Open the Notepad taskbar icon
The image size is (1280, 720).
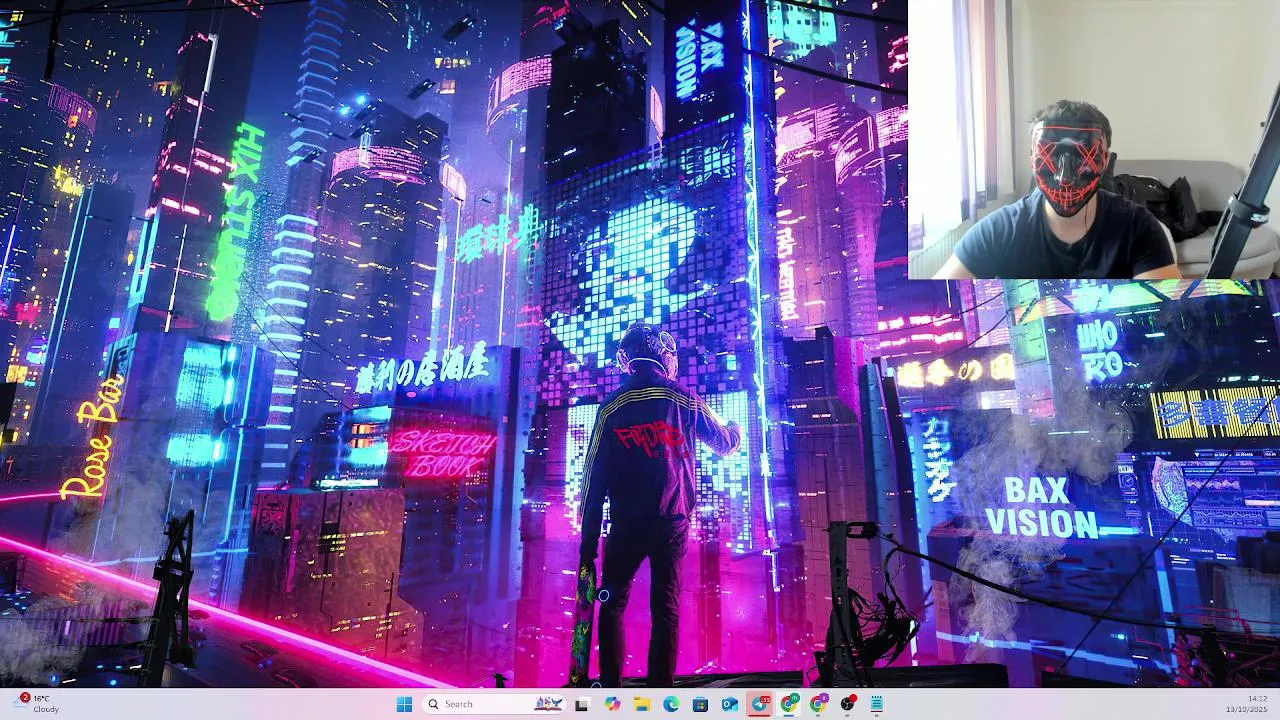877,704
